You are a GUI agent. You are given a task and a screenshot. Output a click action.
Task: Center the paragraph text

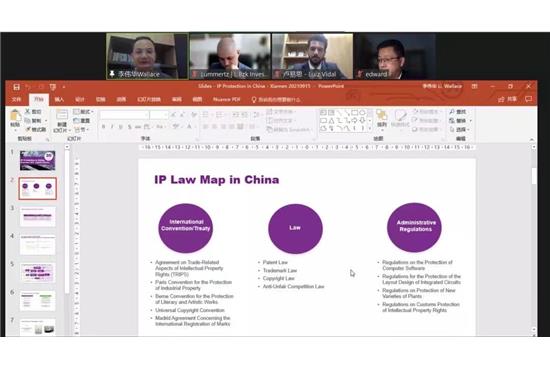(215, 127)
